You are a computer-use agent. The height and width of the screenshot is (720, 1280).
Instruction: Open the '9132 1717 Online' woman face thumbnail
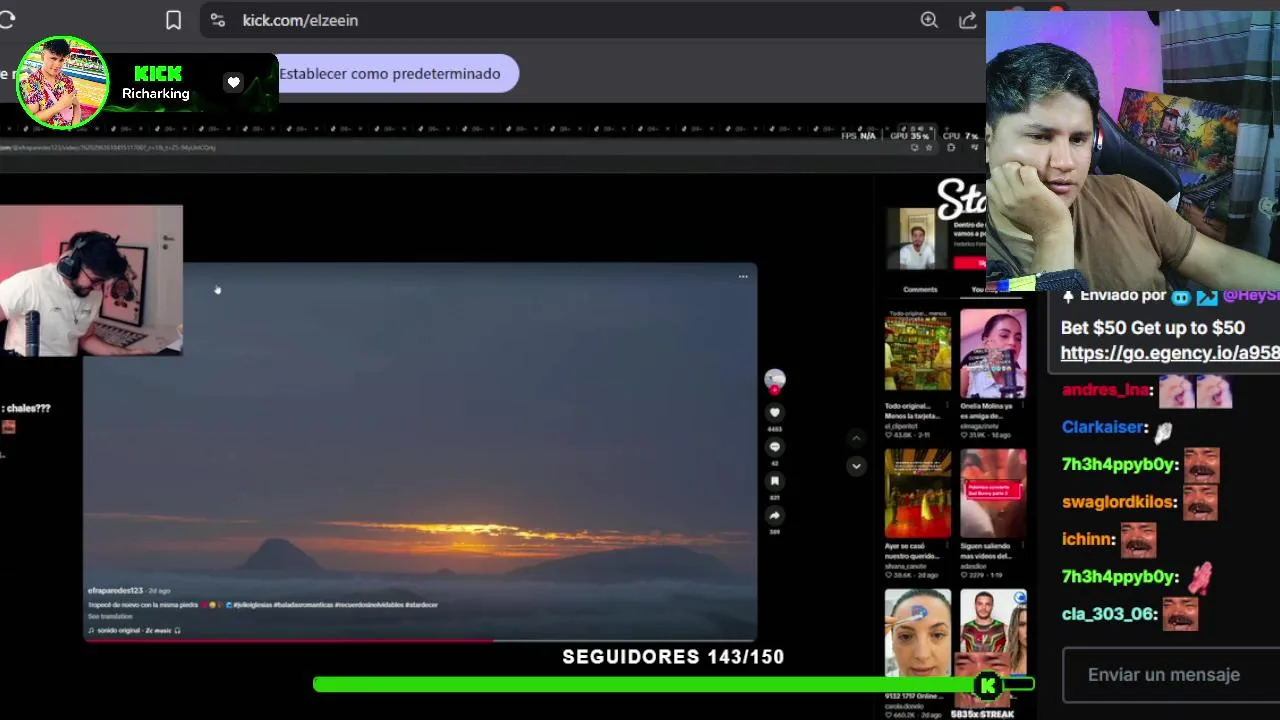pyautogui.click(x=917, y=634)
